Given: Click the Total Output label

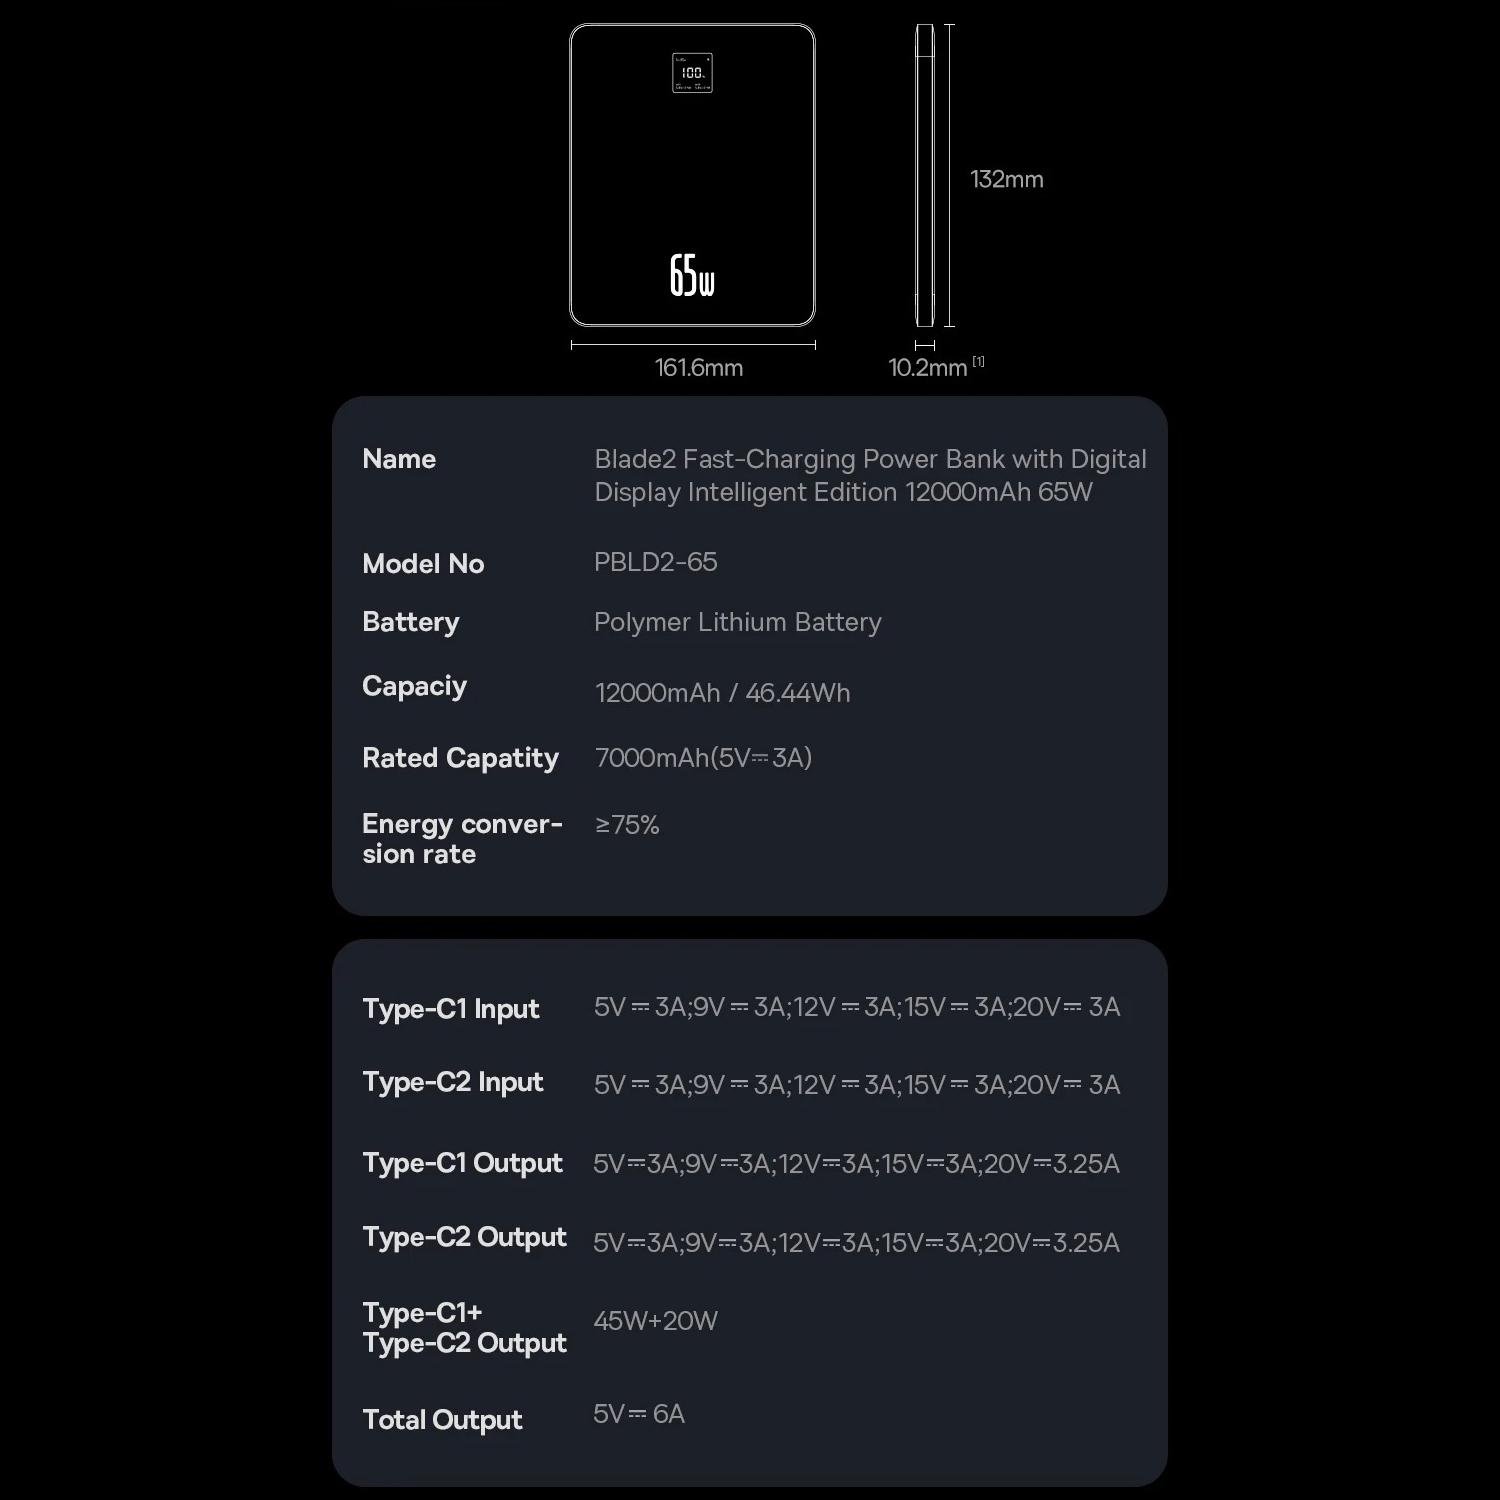Looking at the screenshot, I should 442,1420.
